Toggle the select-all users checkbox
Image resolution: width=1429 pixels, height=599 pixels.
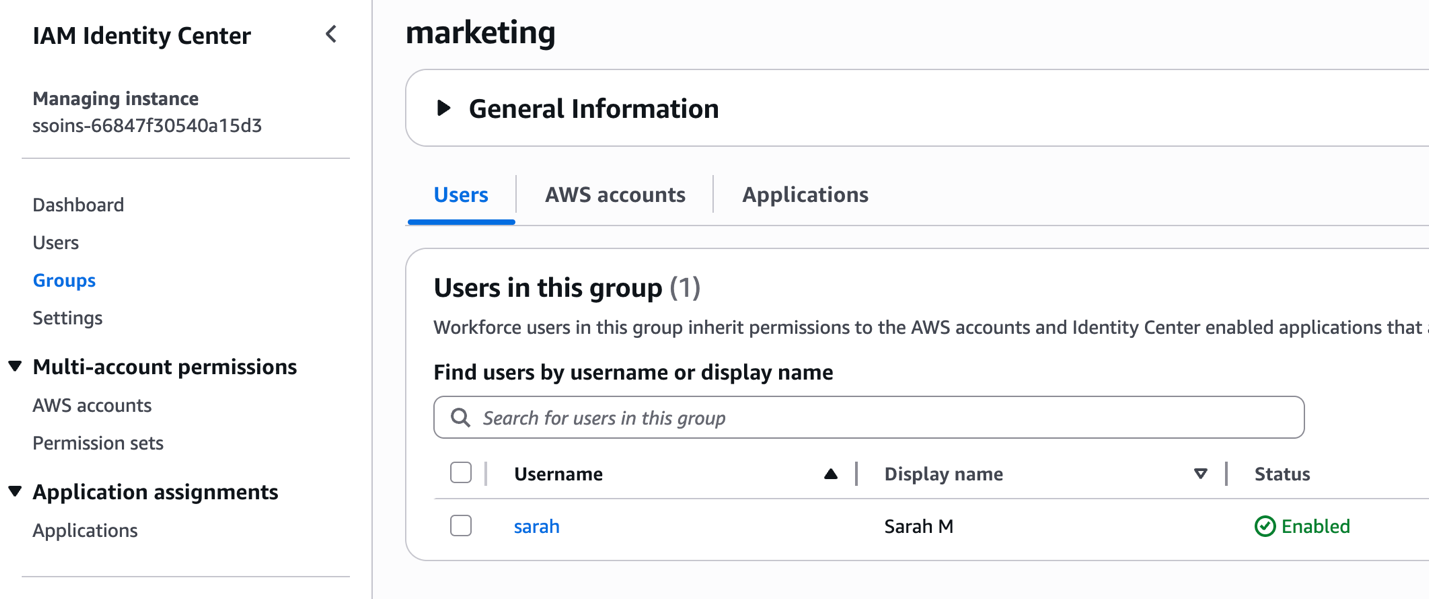point(461,473)
